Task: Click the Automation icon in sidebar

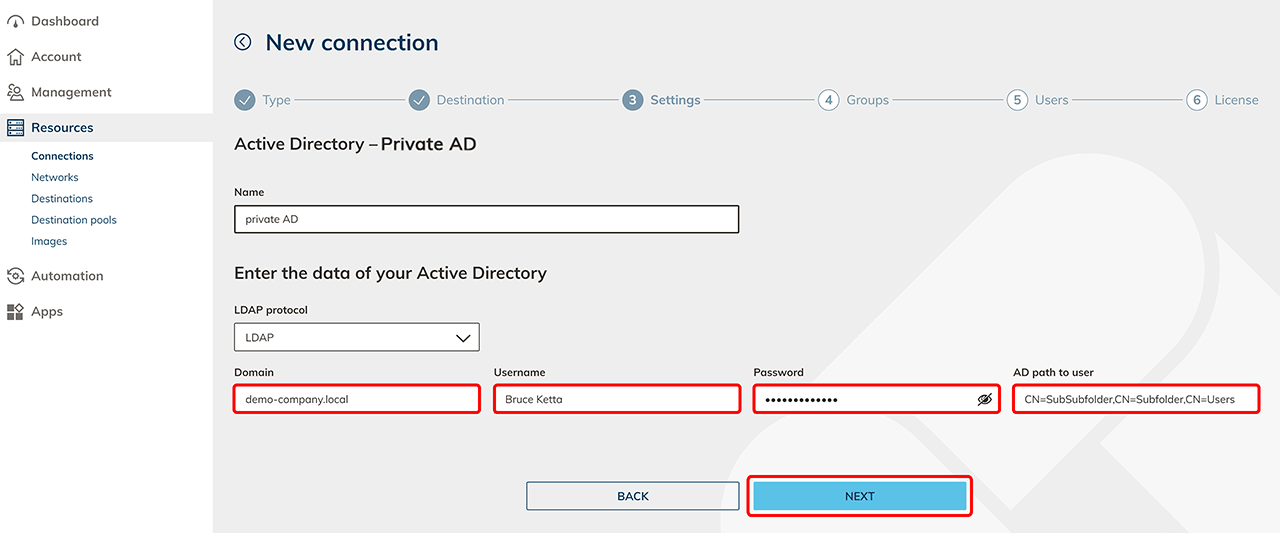Action: point(15,276)
